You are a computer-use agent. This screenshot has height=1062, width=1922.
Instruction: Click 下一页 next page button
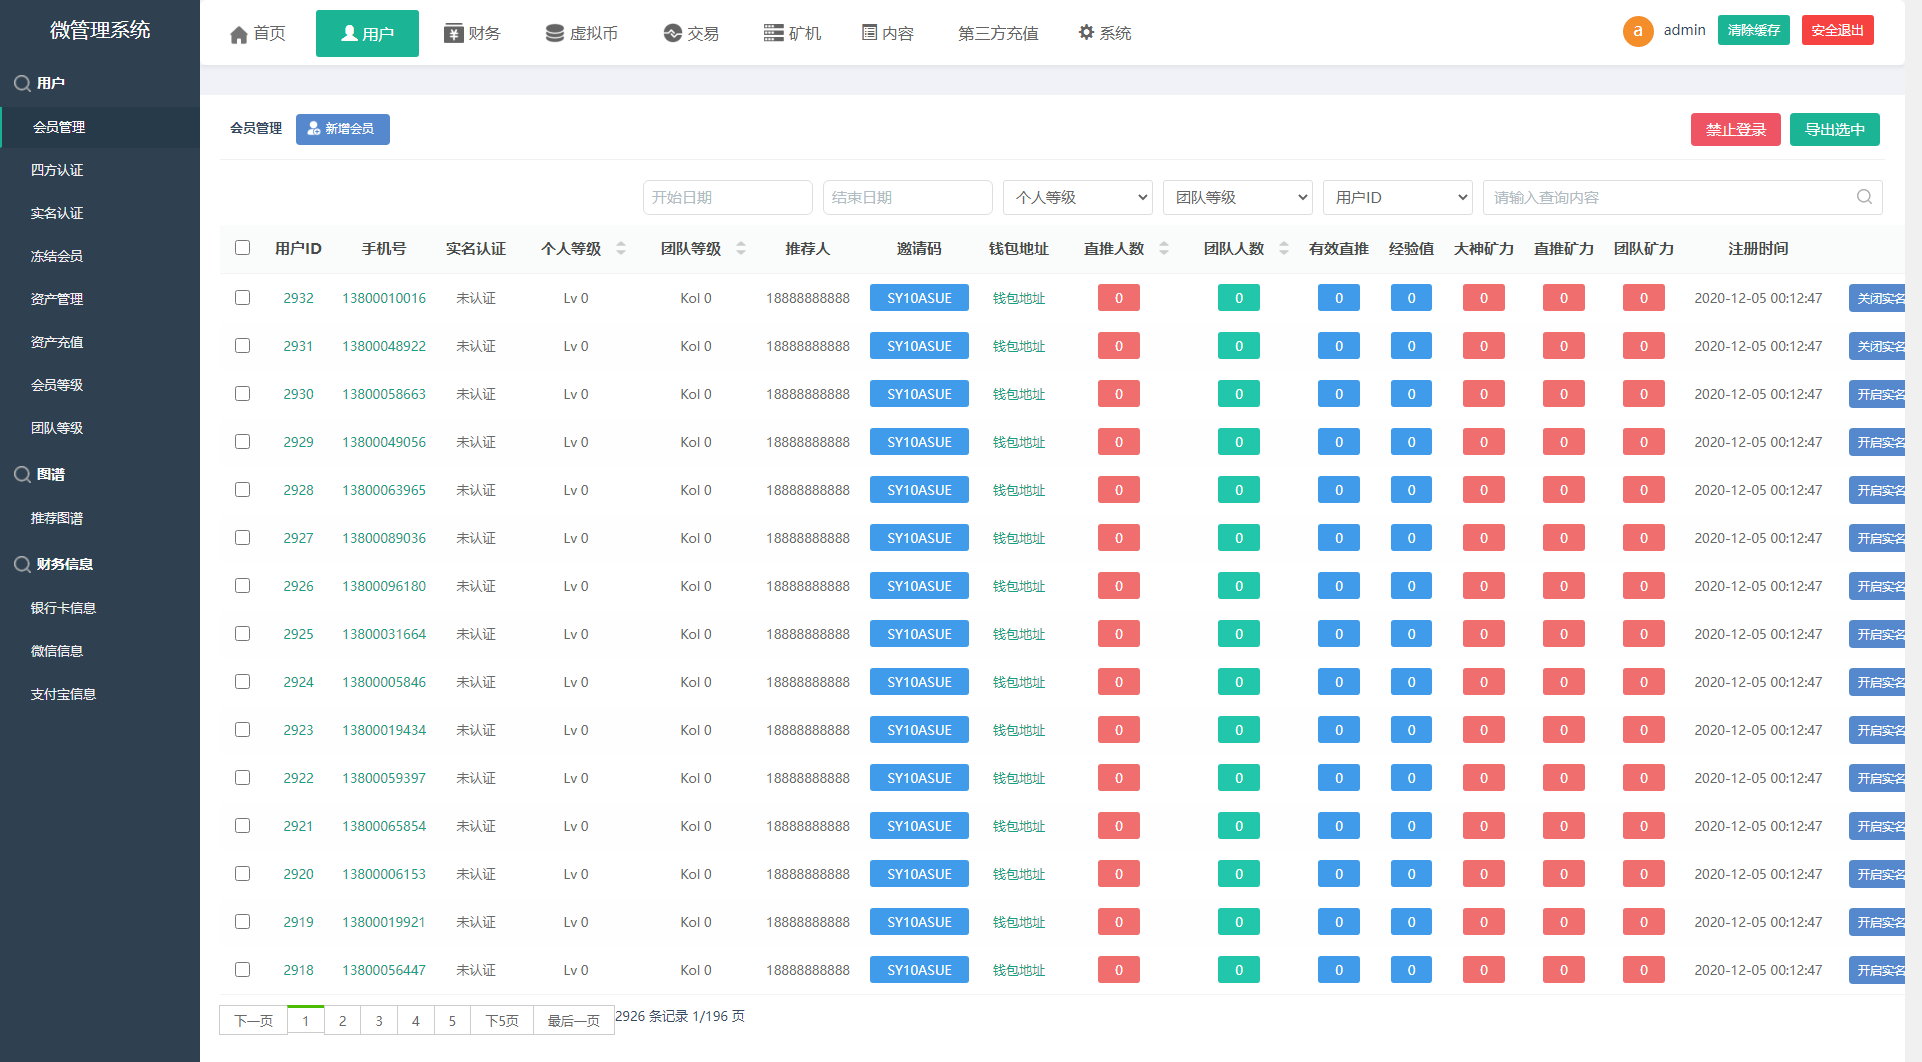(253, 1021)
